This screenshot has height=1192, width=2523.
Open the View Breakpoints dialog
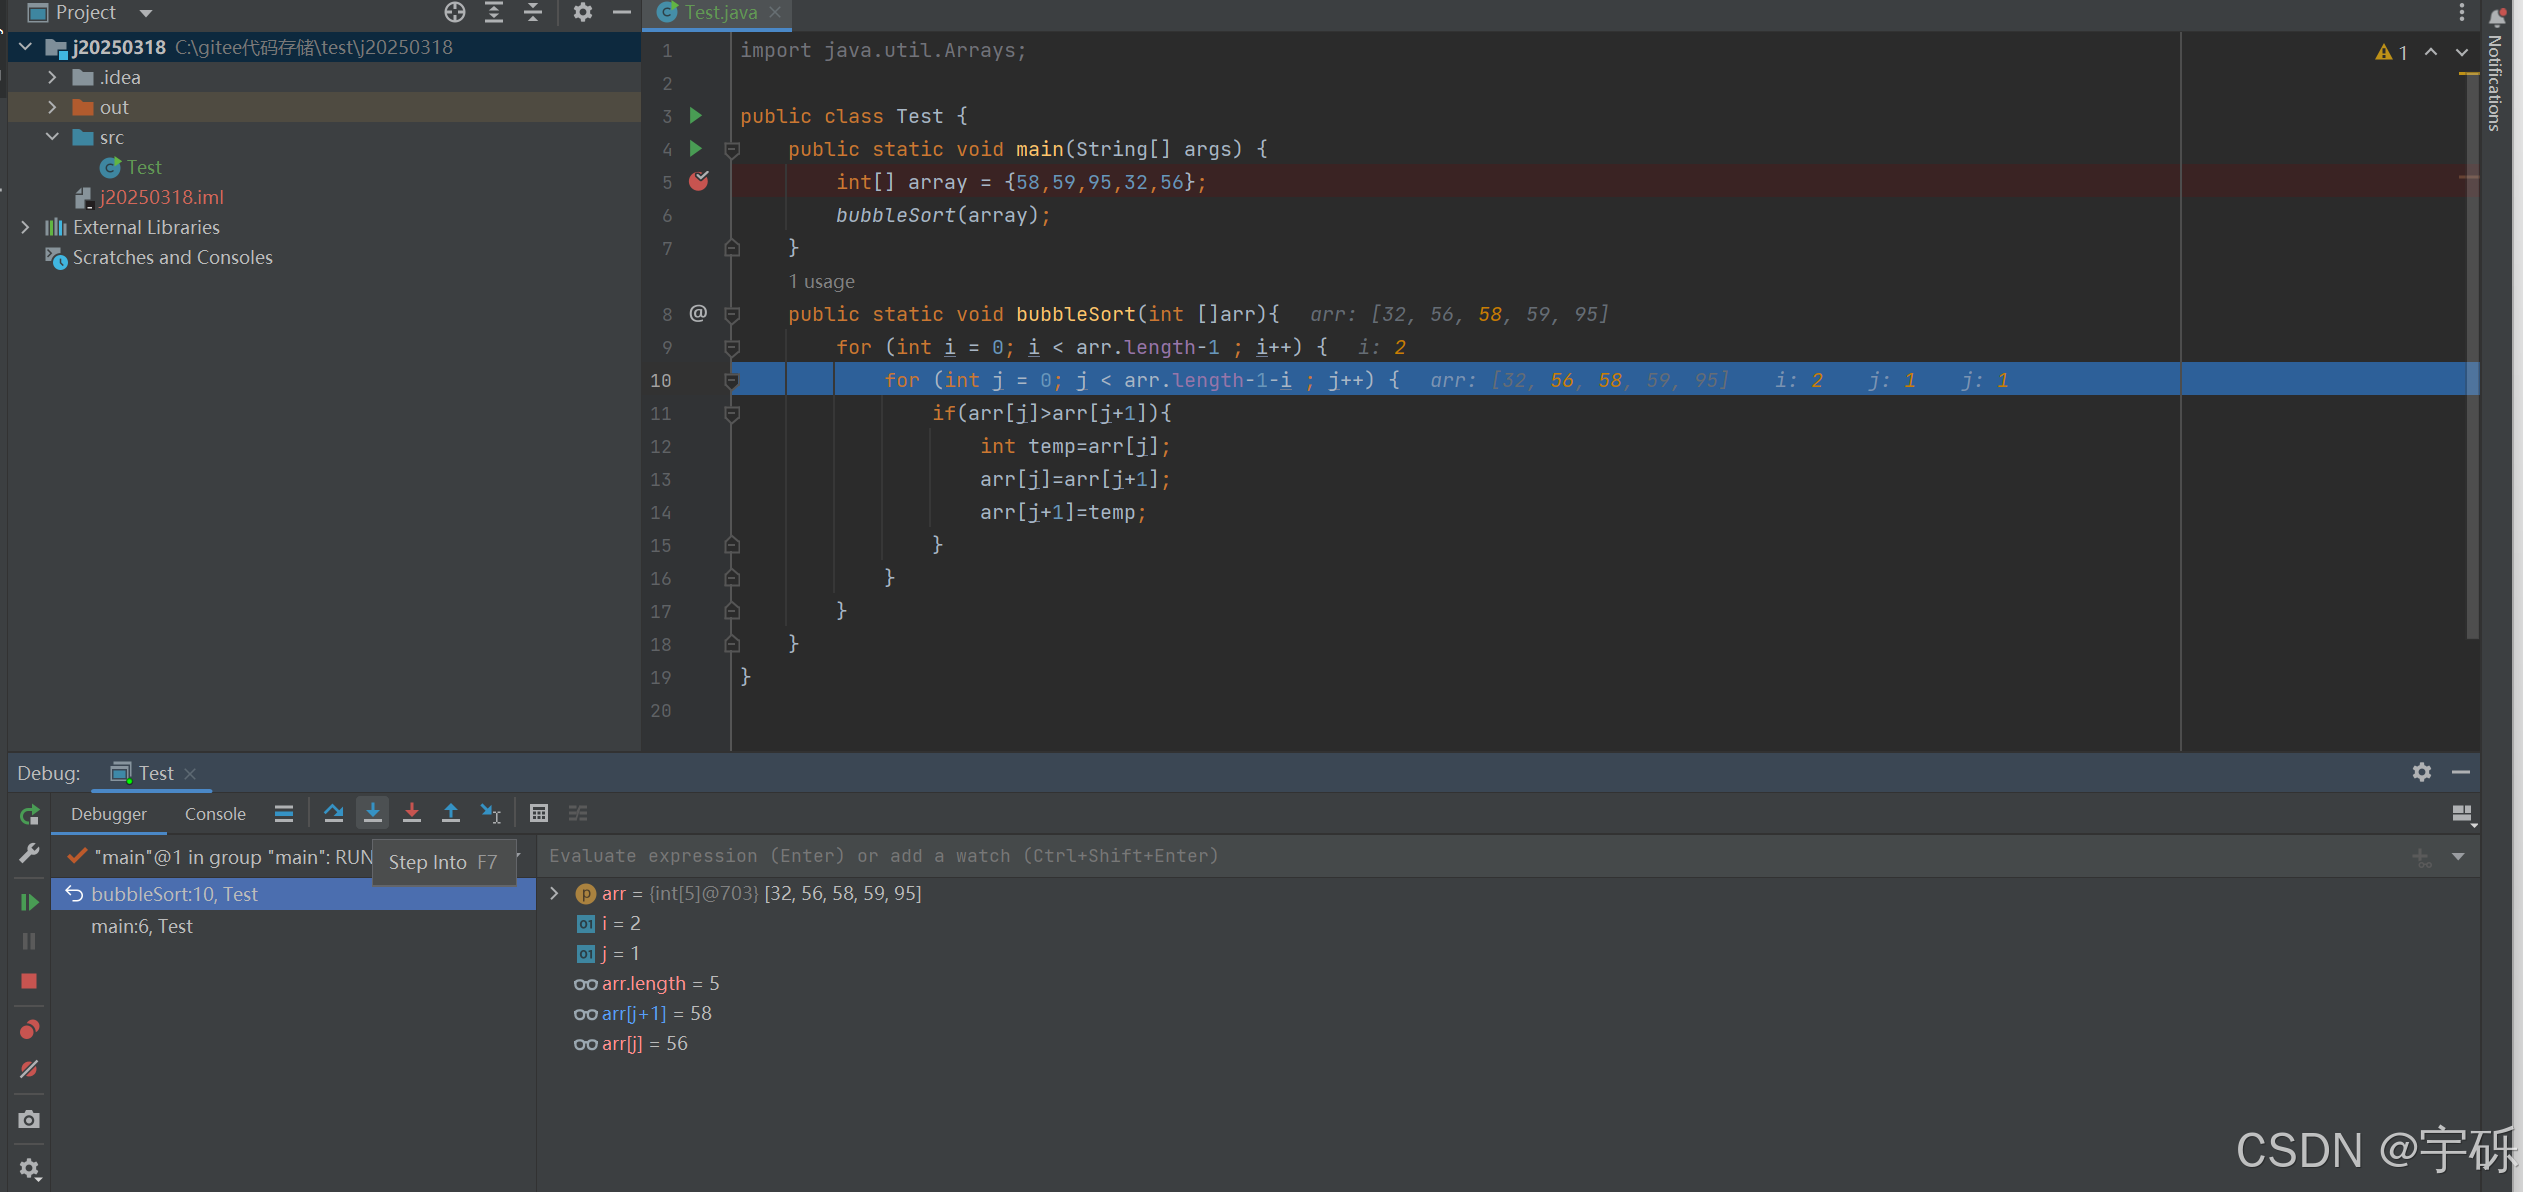tap(29, 1029)
